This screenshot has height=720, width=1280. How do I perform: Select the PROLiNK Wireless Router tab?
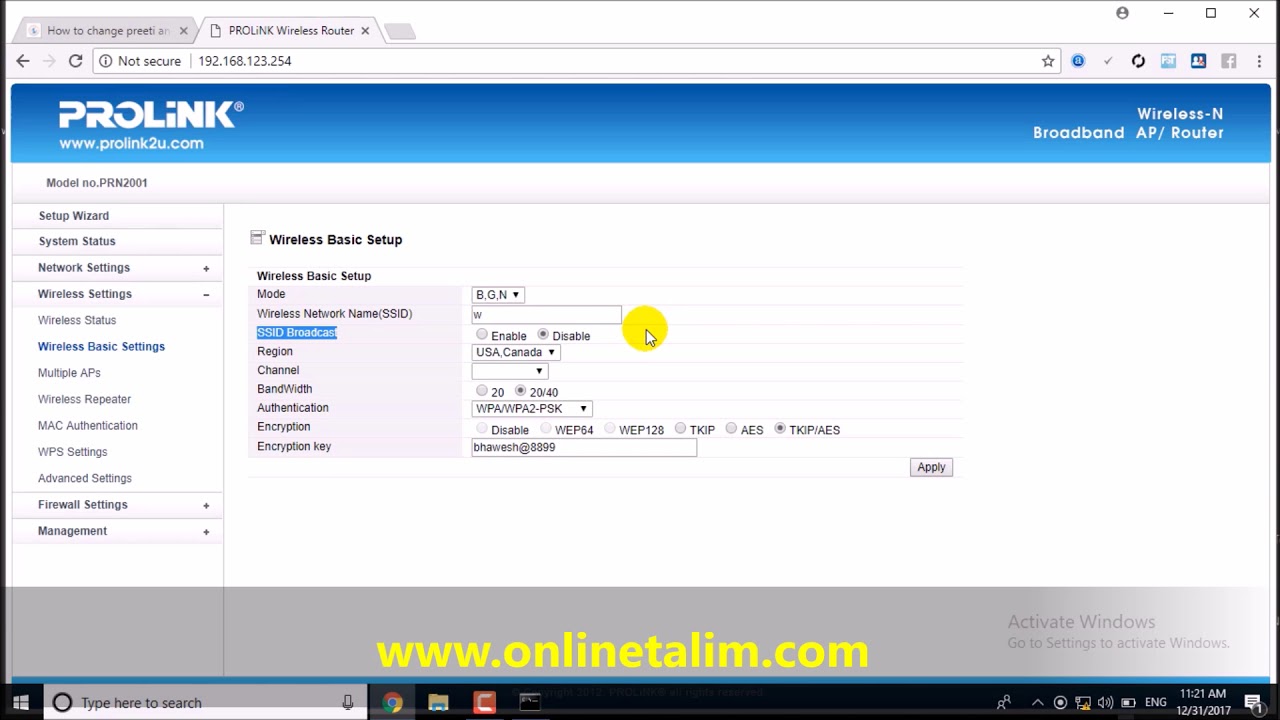pos(291,31)
